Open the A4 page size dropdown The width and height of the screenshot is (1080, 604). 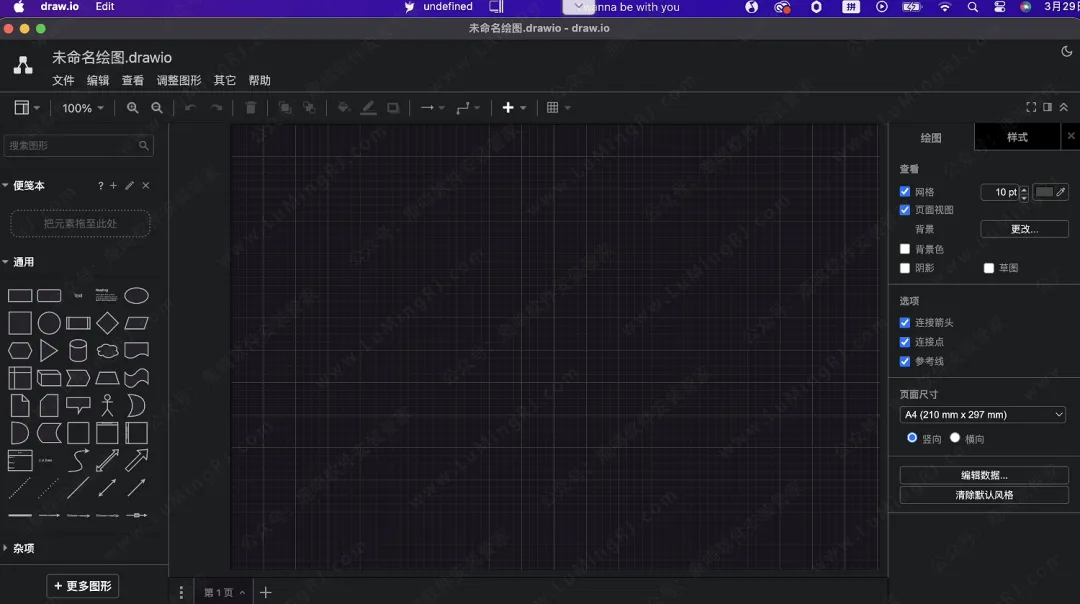983,415
